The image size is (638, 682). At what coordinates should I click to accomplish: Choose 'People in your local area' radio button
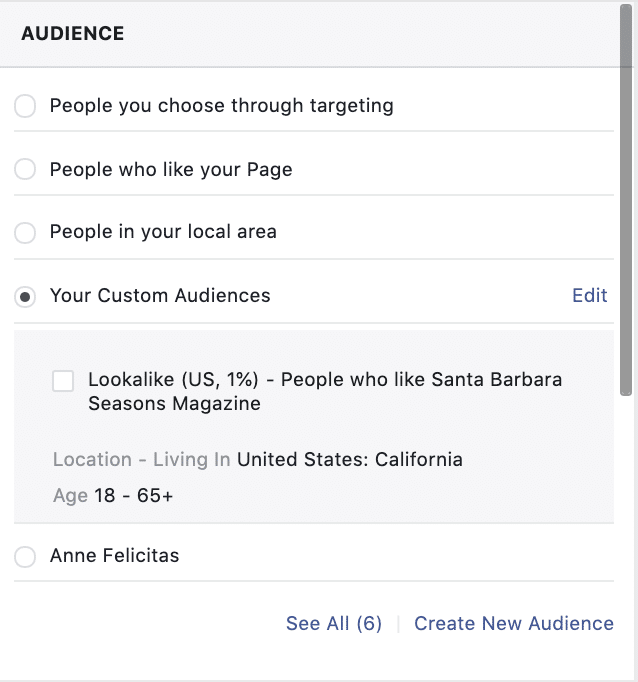(x=25, y=233)
